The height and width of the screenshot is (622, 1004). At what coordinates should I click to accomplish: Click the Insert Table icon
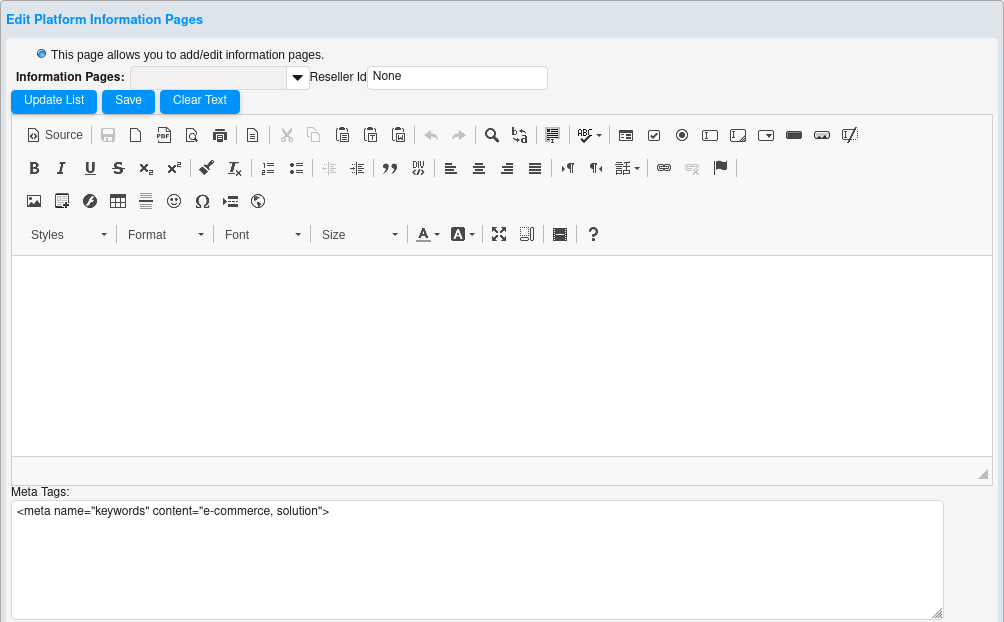(118, 201)
